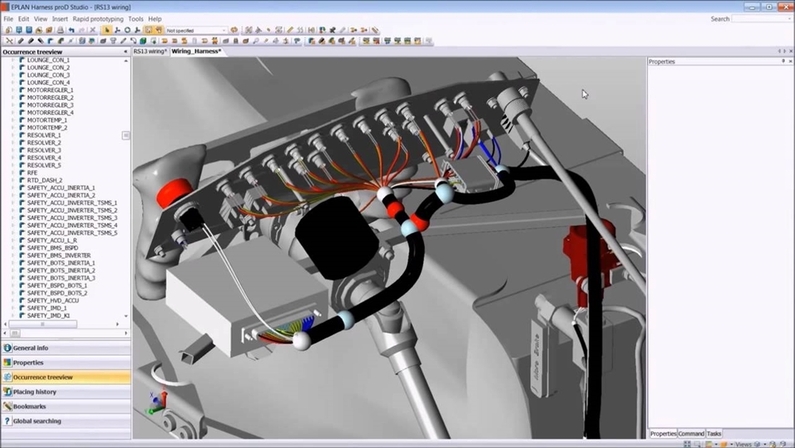The image size is (795, 448).
Task: Open the Help menu
Action: [155, 19]
